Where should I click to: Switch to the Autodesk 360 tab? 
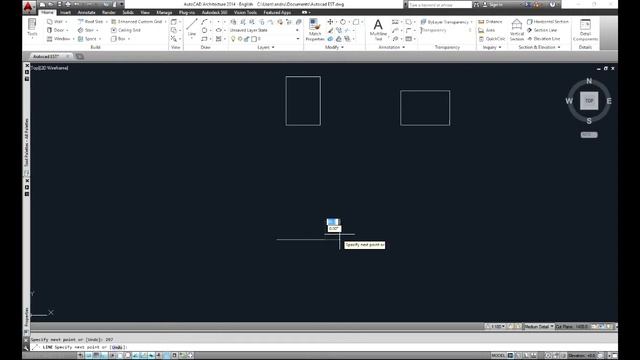tap(214, 13)
